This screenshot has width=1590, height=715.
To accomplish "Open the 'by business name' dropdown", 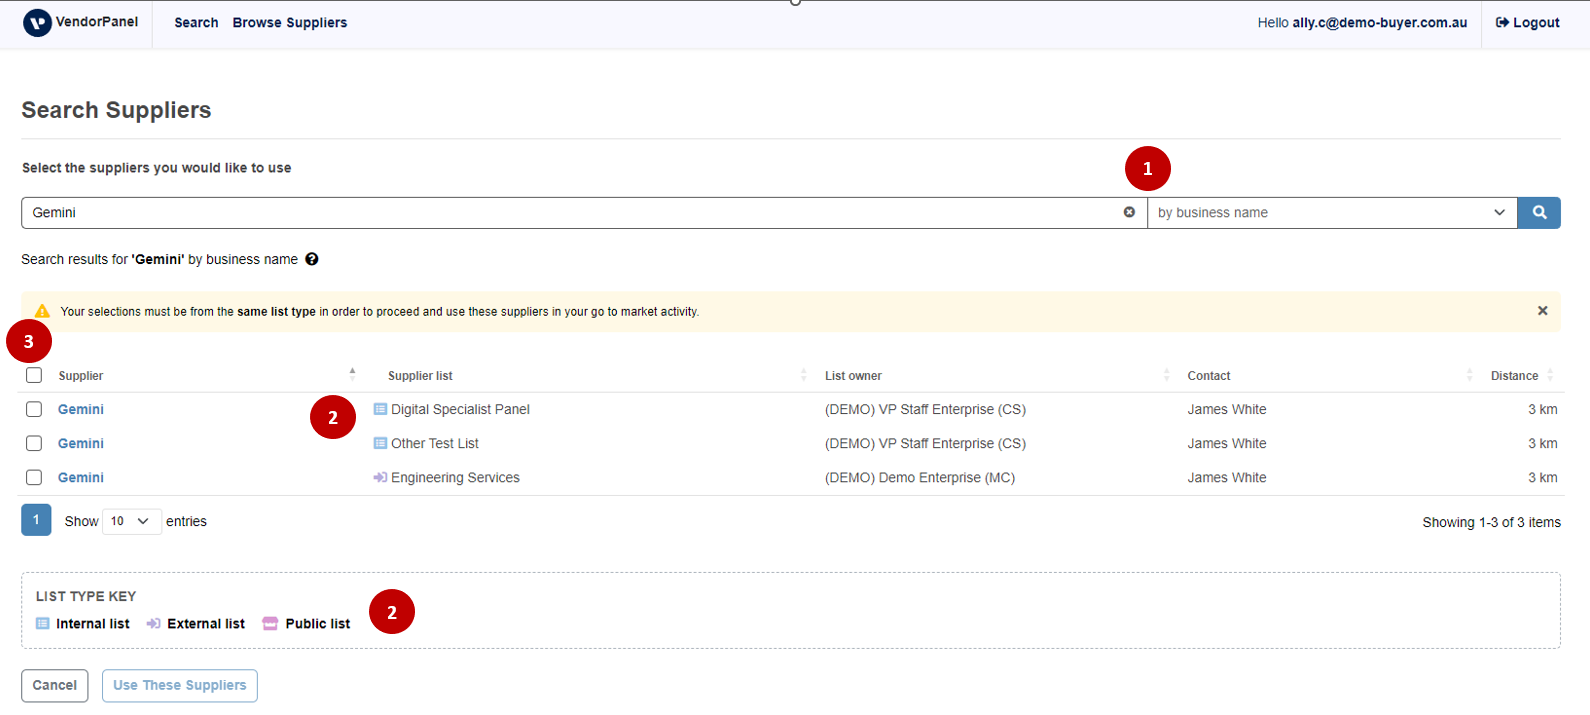I will [x=1332, y=212].
